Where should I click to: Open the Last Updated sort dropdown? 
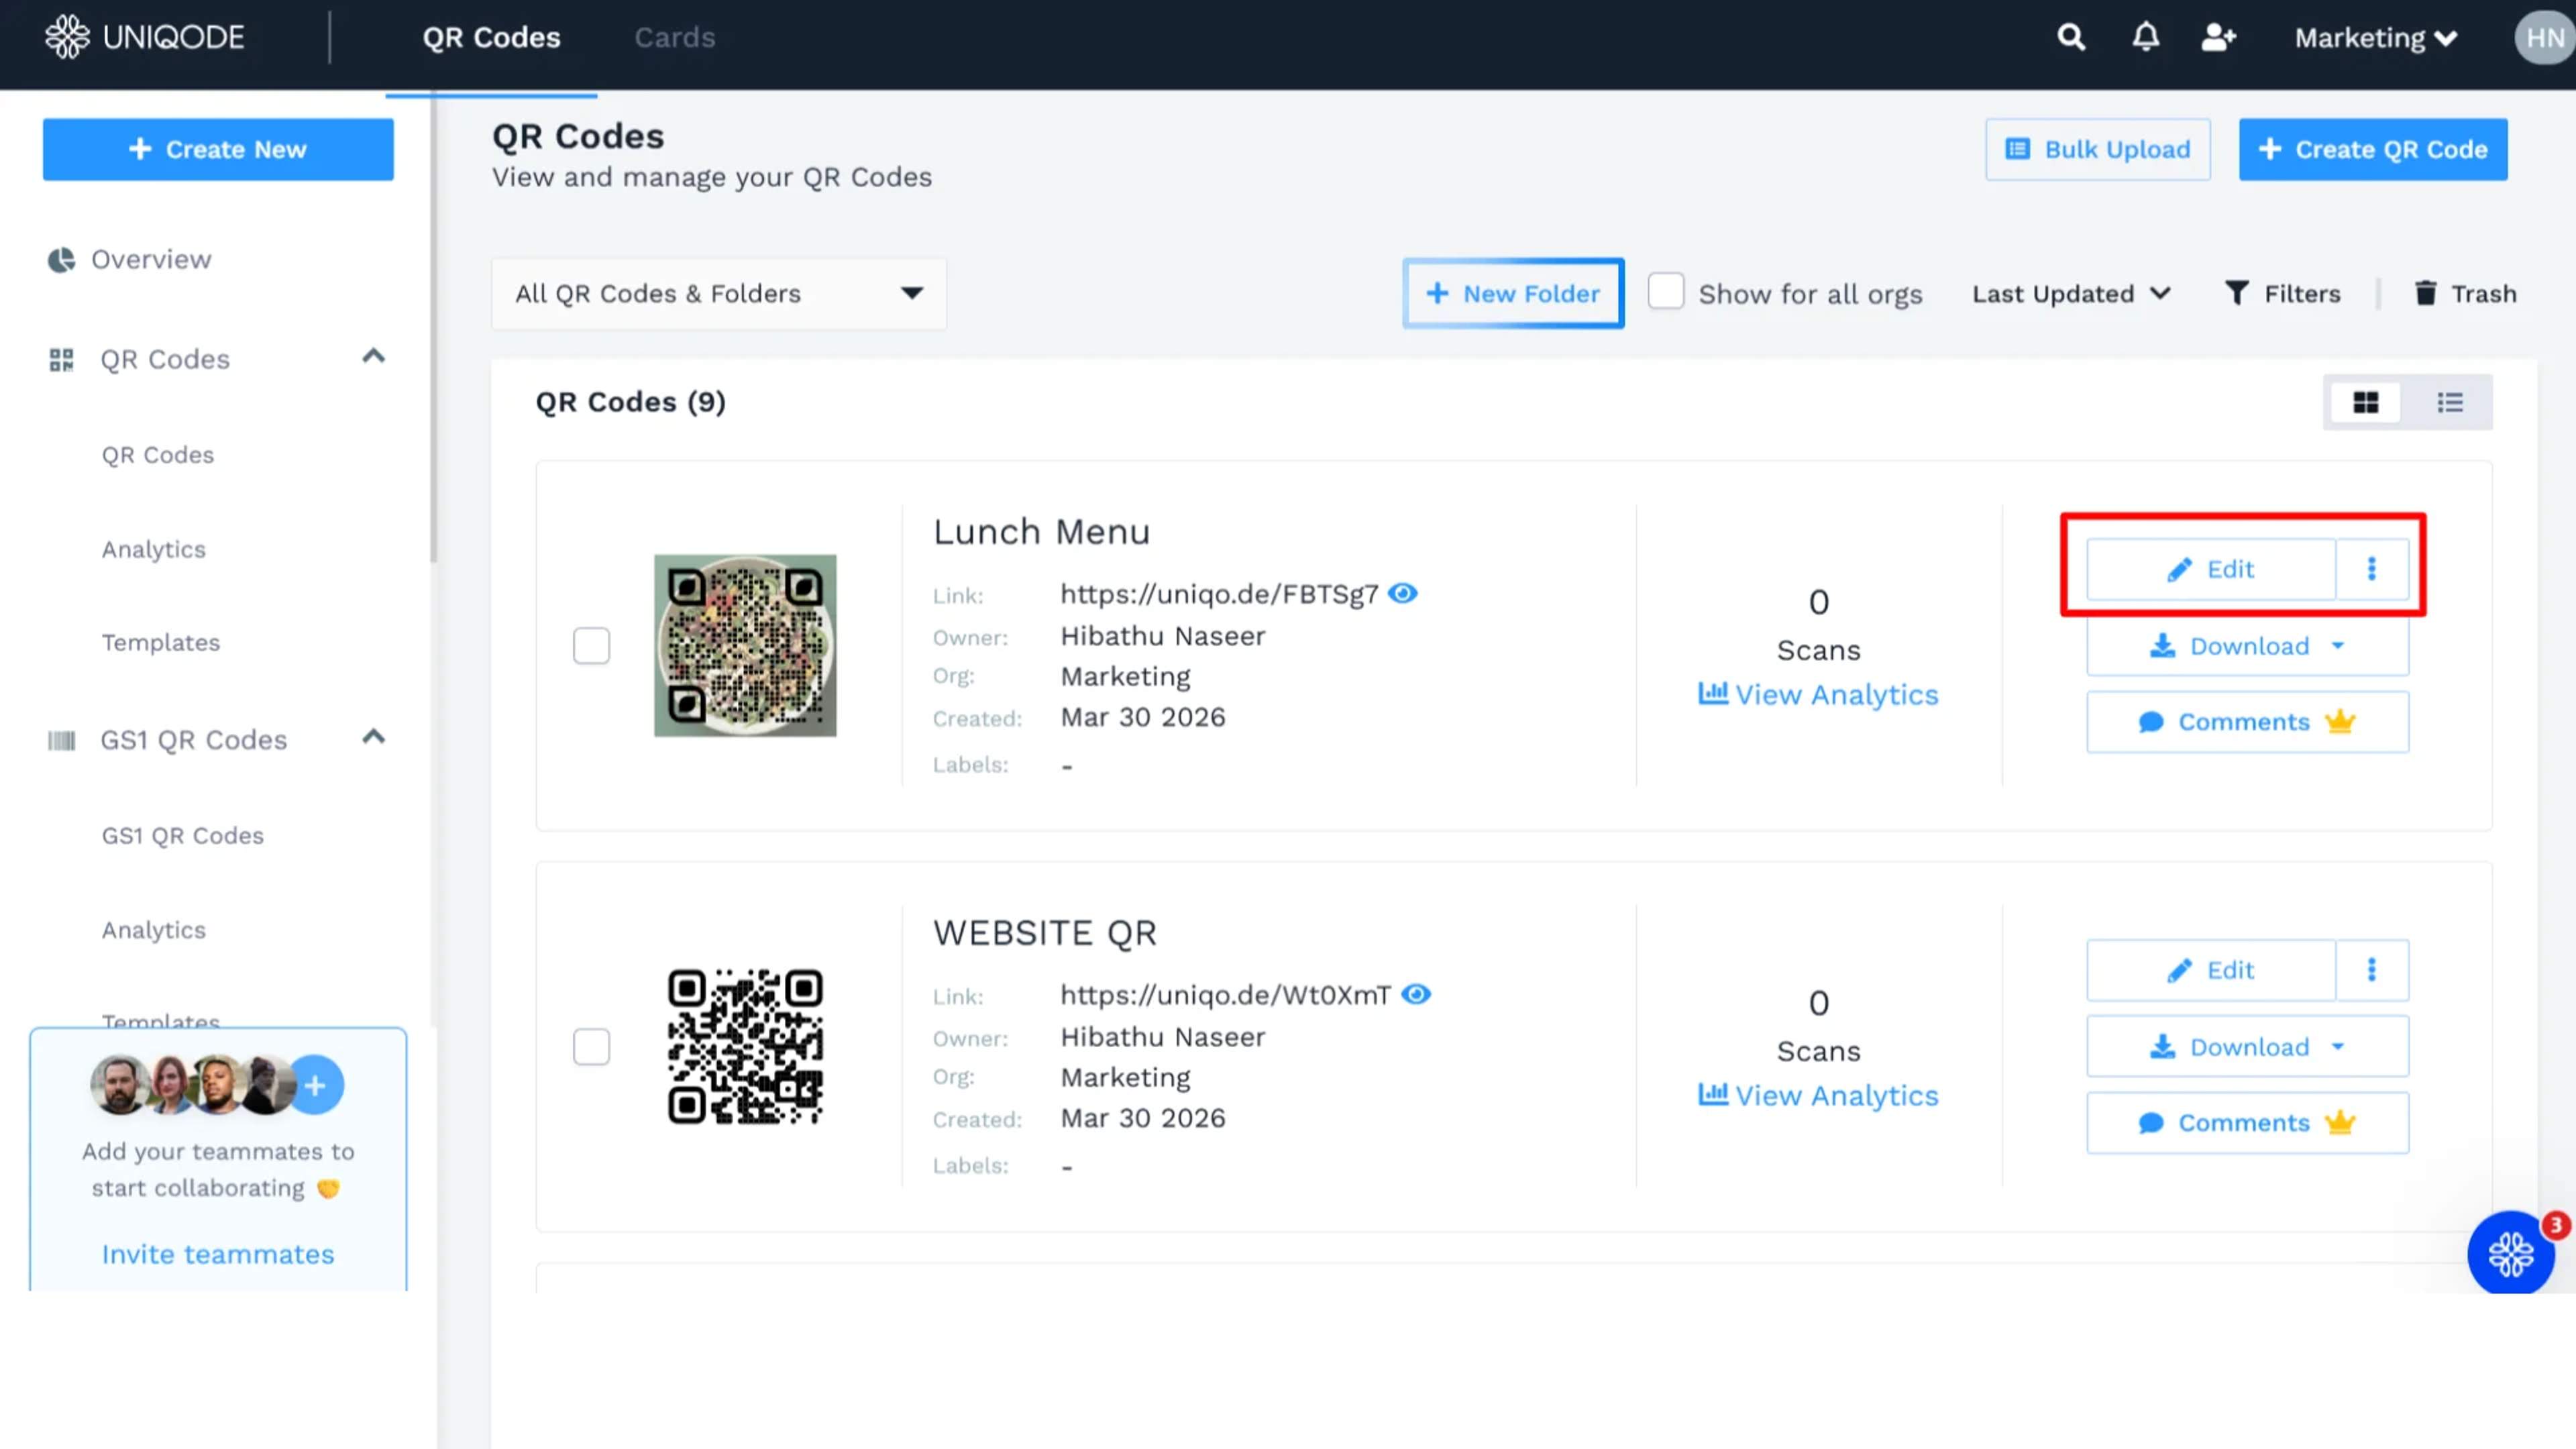point(2071,294)
